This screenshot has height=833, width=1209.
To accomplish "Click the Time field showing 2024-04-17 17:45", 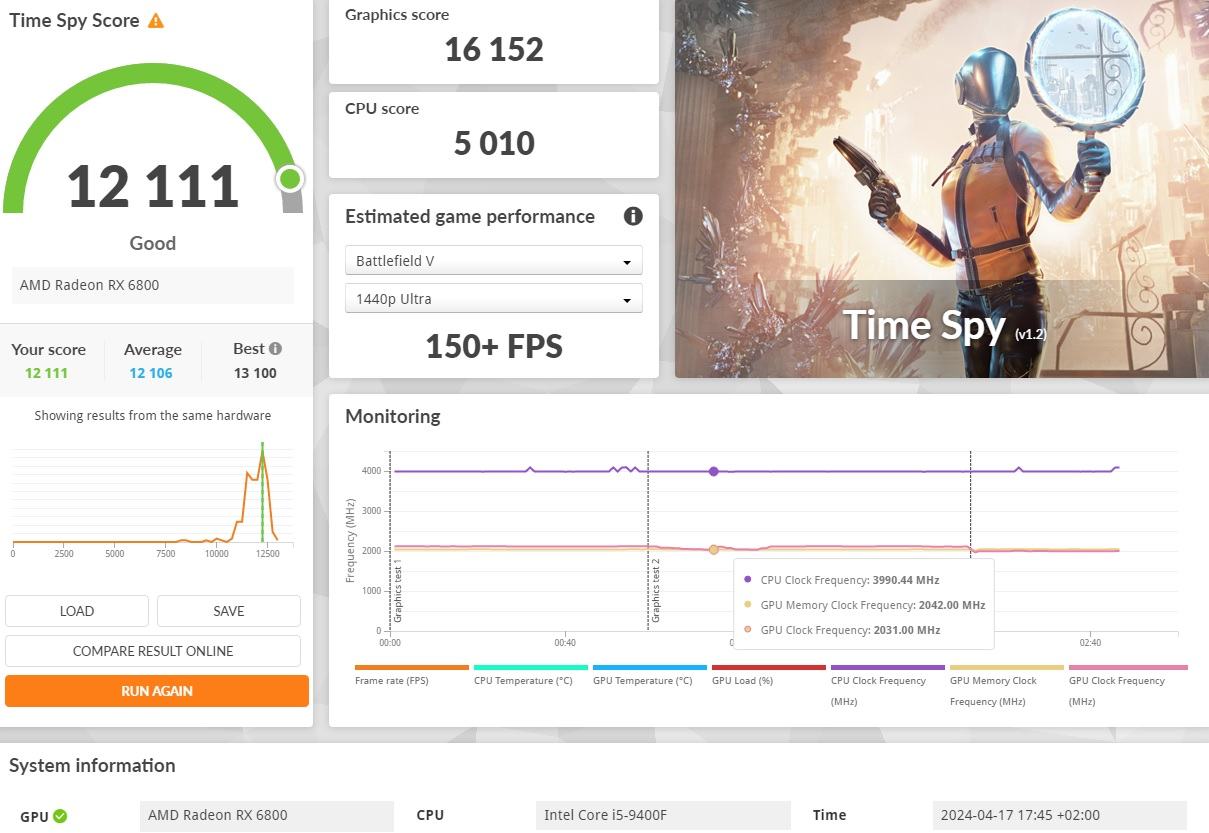I will click(x=1060, y=815).
